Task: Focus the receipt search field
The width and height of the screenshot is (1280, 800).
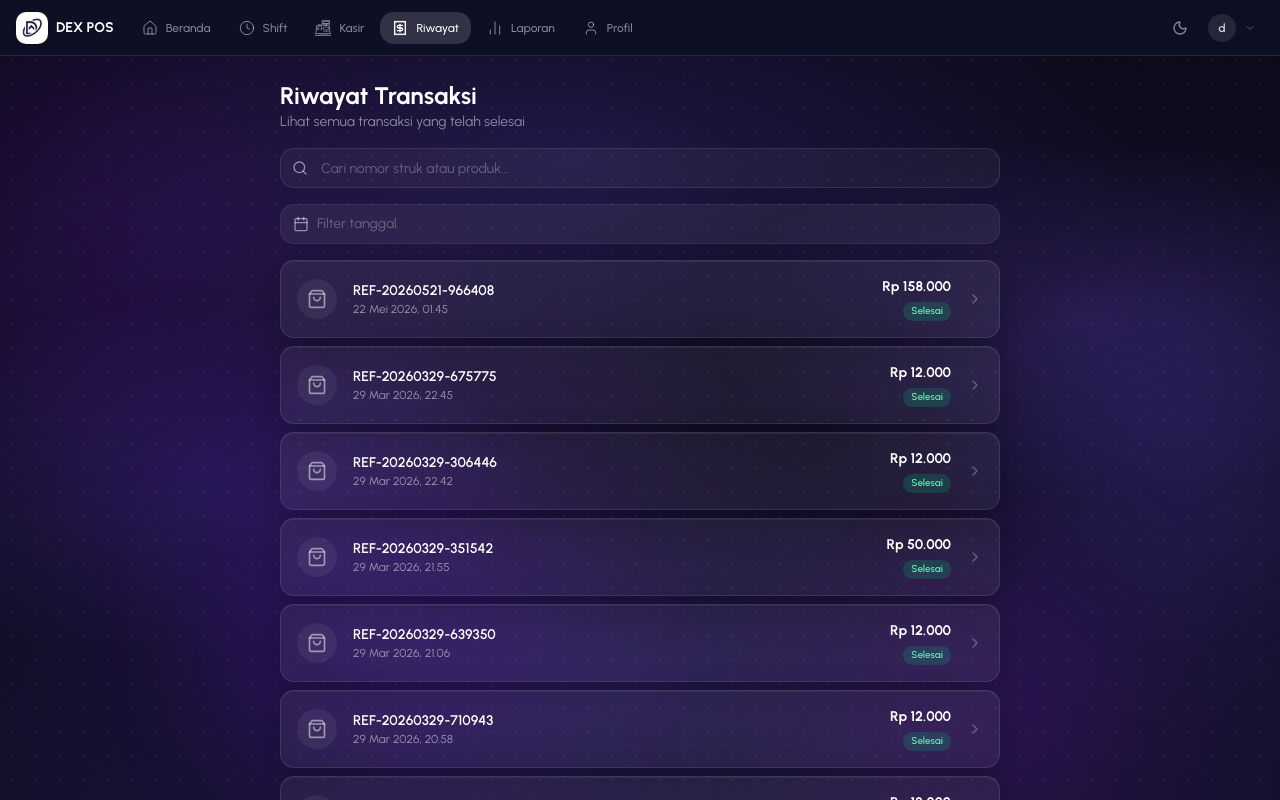Action: click(x=640, y=168)
